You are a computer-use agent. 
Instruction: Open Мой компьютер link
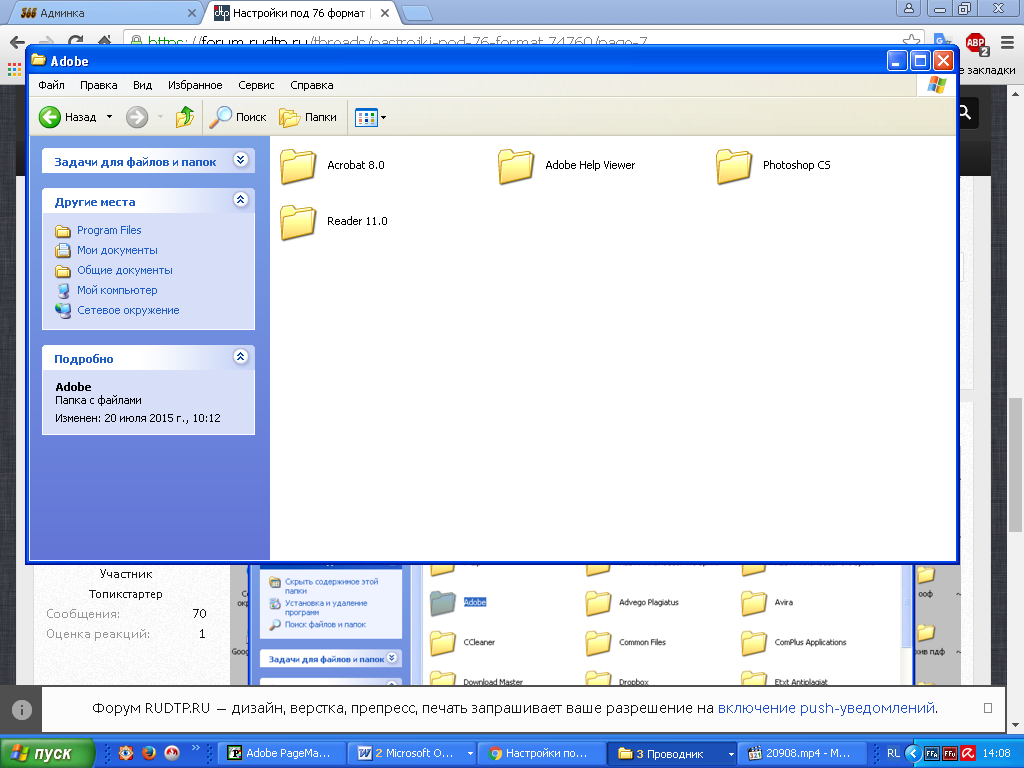click(117, 290)
